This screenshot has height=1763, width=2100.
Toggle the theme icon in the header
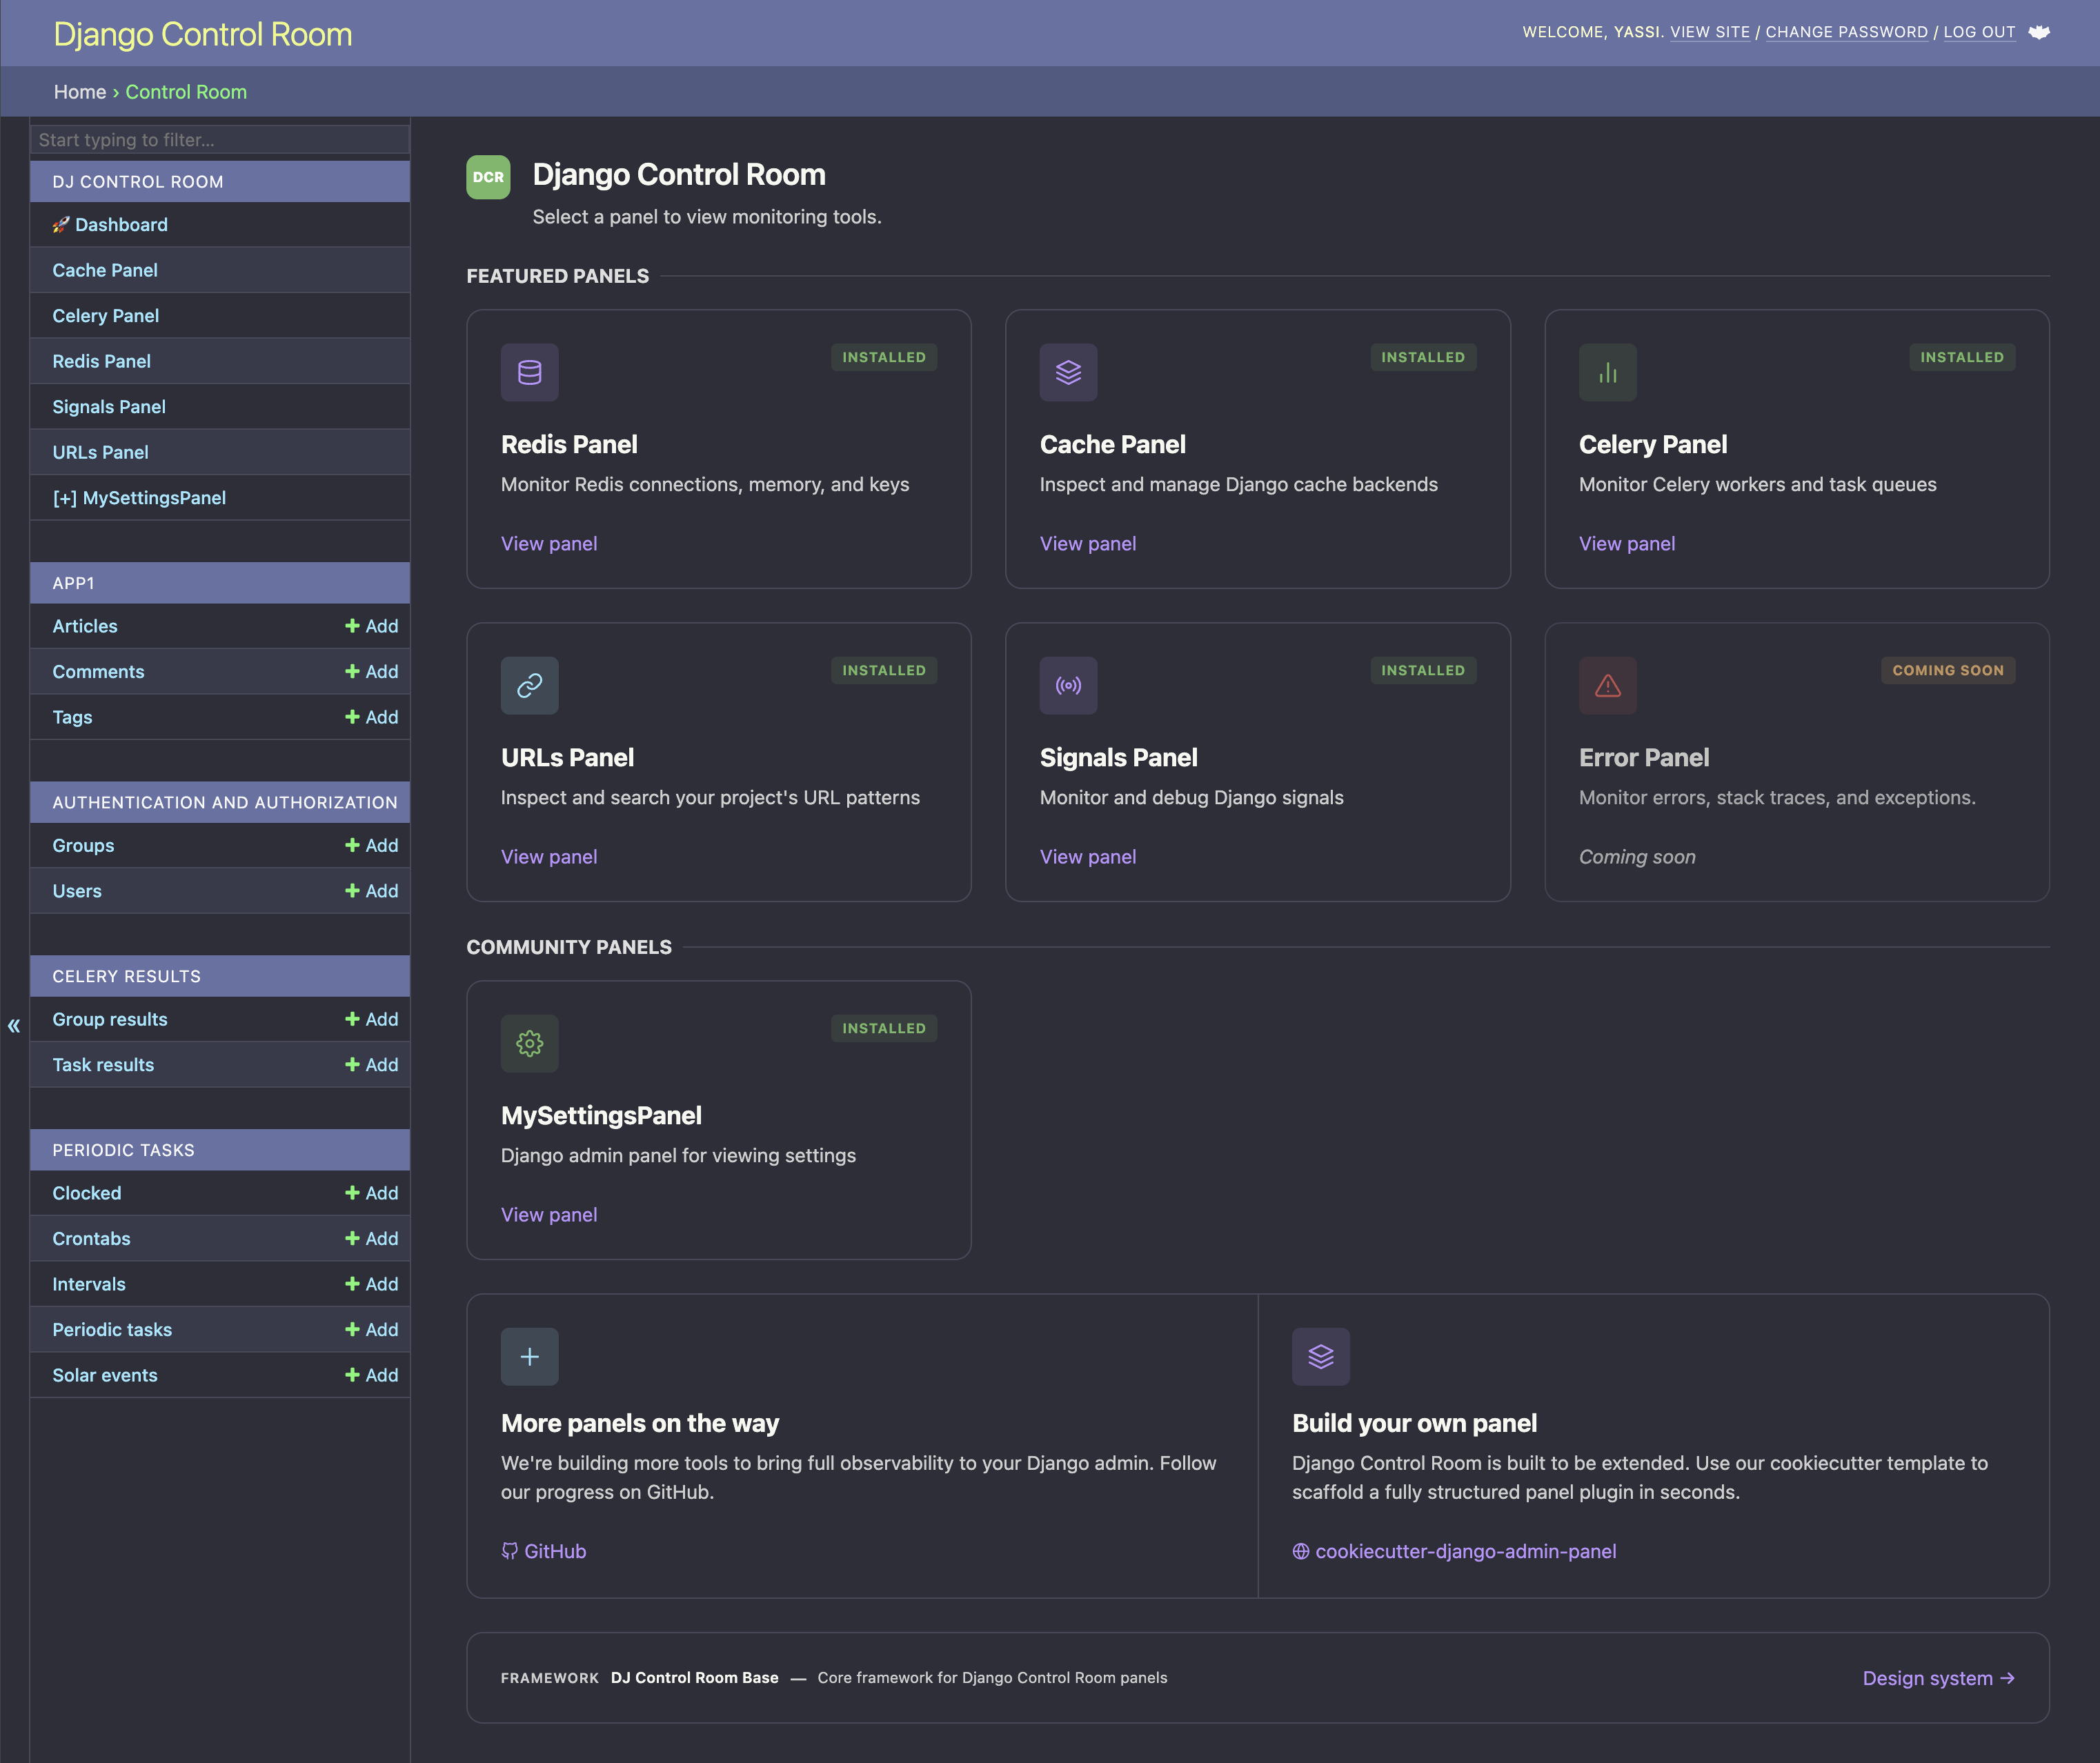(x=2038, y=32)
